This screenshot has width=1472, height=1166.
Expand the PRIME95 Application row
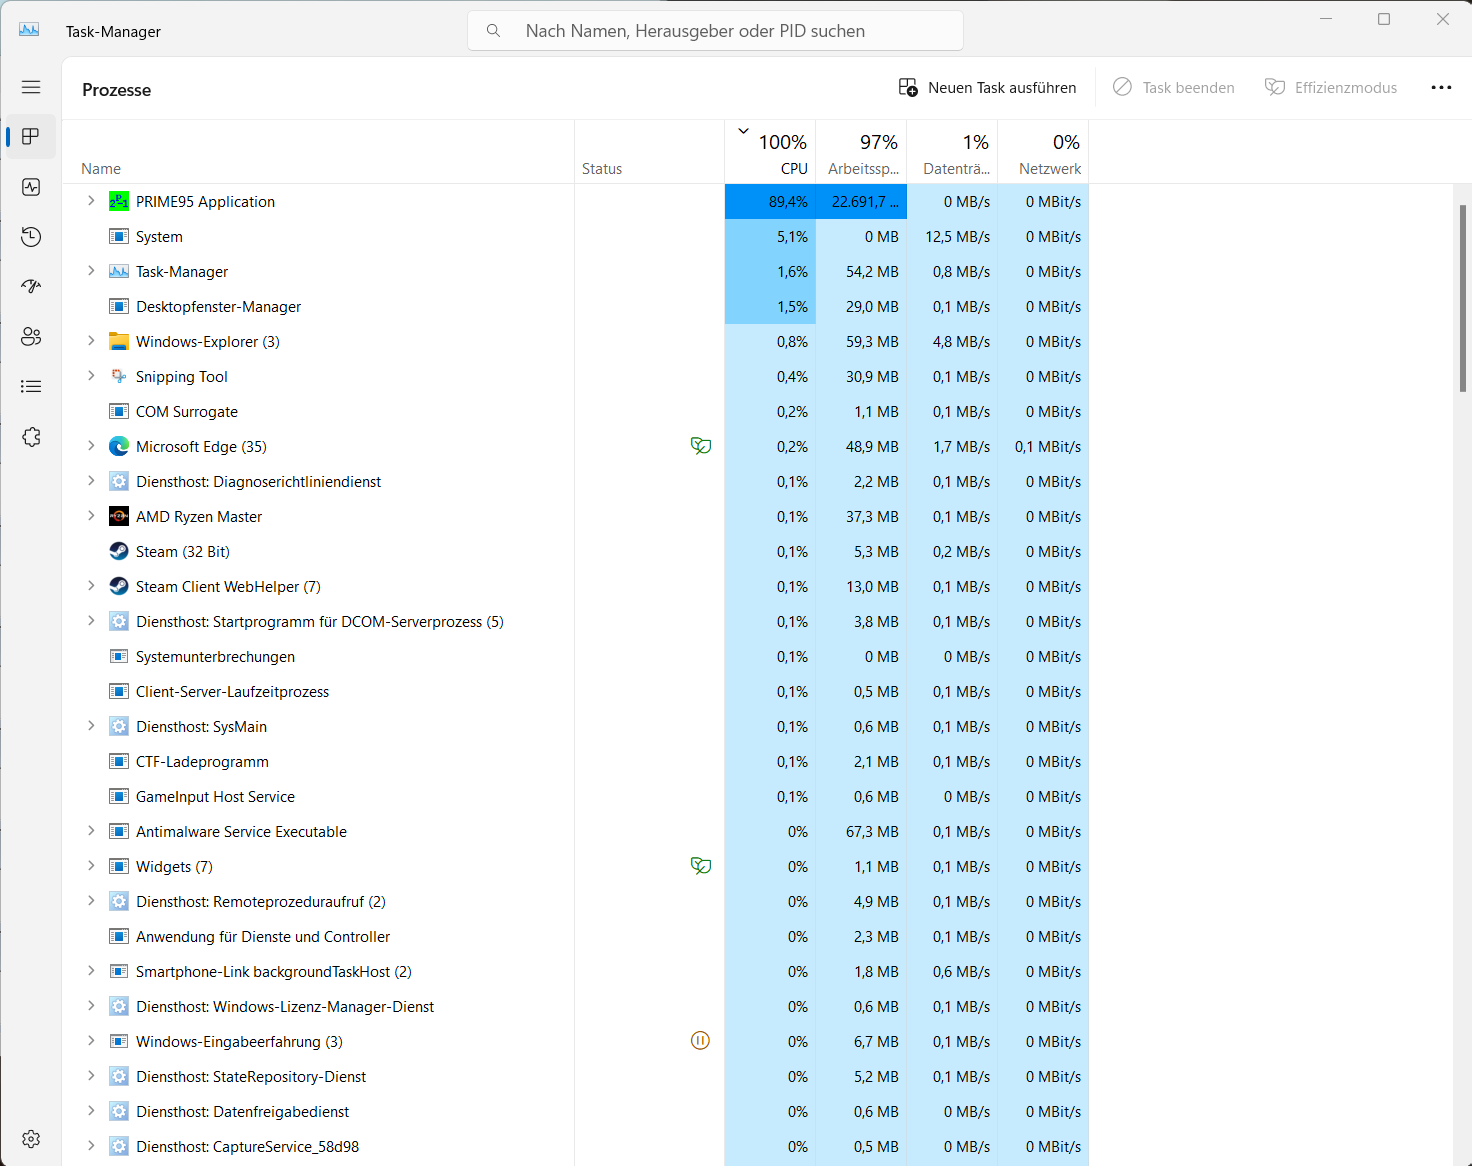91,201
